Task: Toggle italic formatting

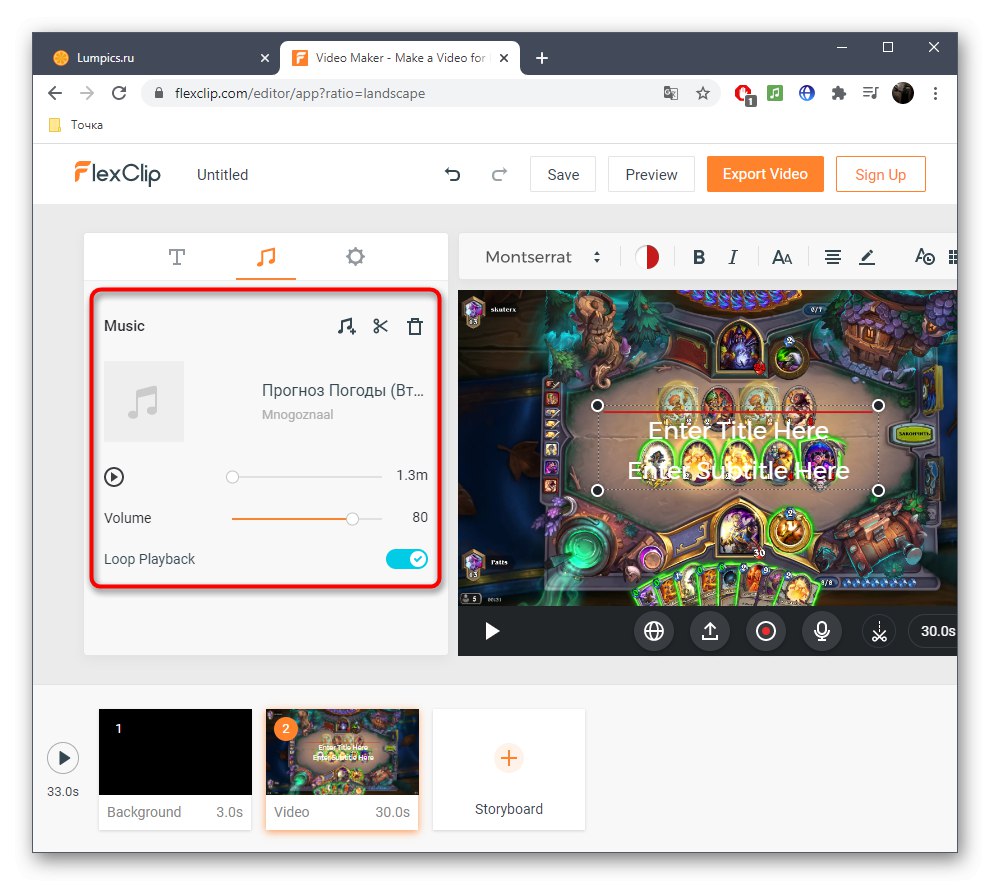Action: 732,257
